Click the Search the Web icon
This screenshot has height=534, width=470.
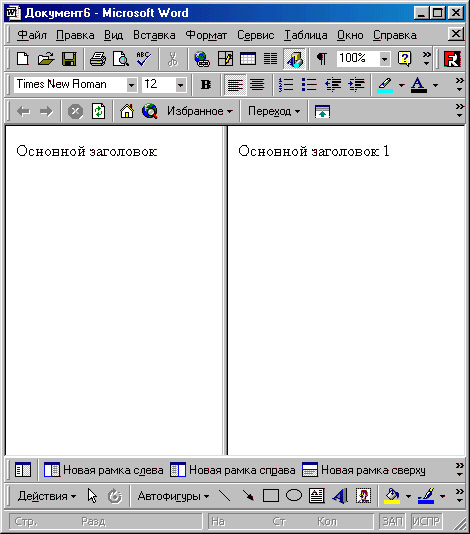point(150,111)
